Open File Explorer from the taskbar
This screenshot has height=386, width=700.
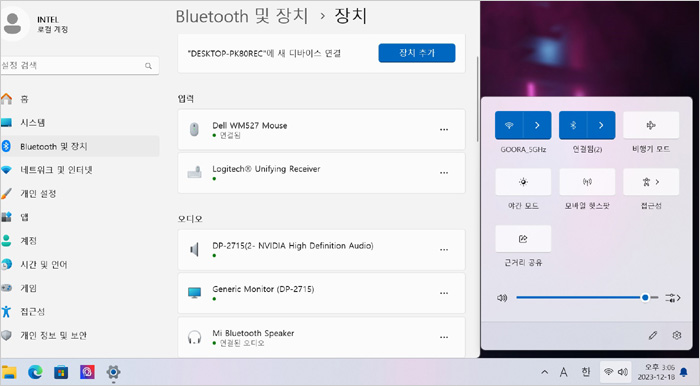pos(9,372)
